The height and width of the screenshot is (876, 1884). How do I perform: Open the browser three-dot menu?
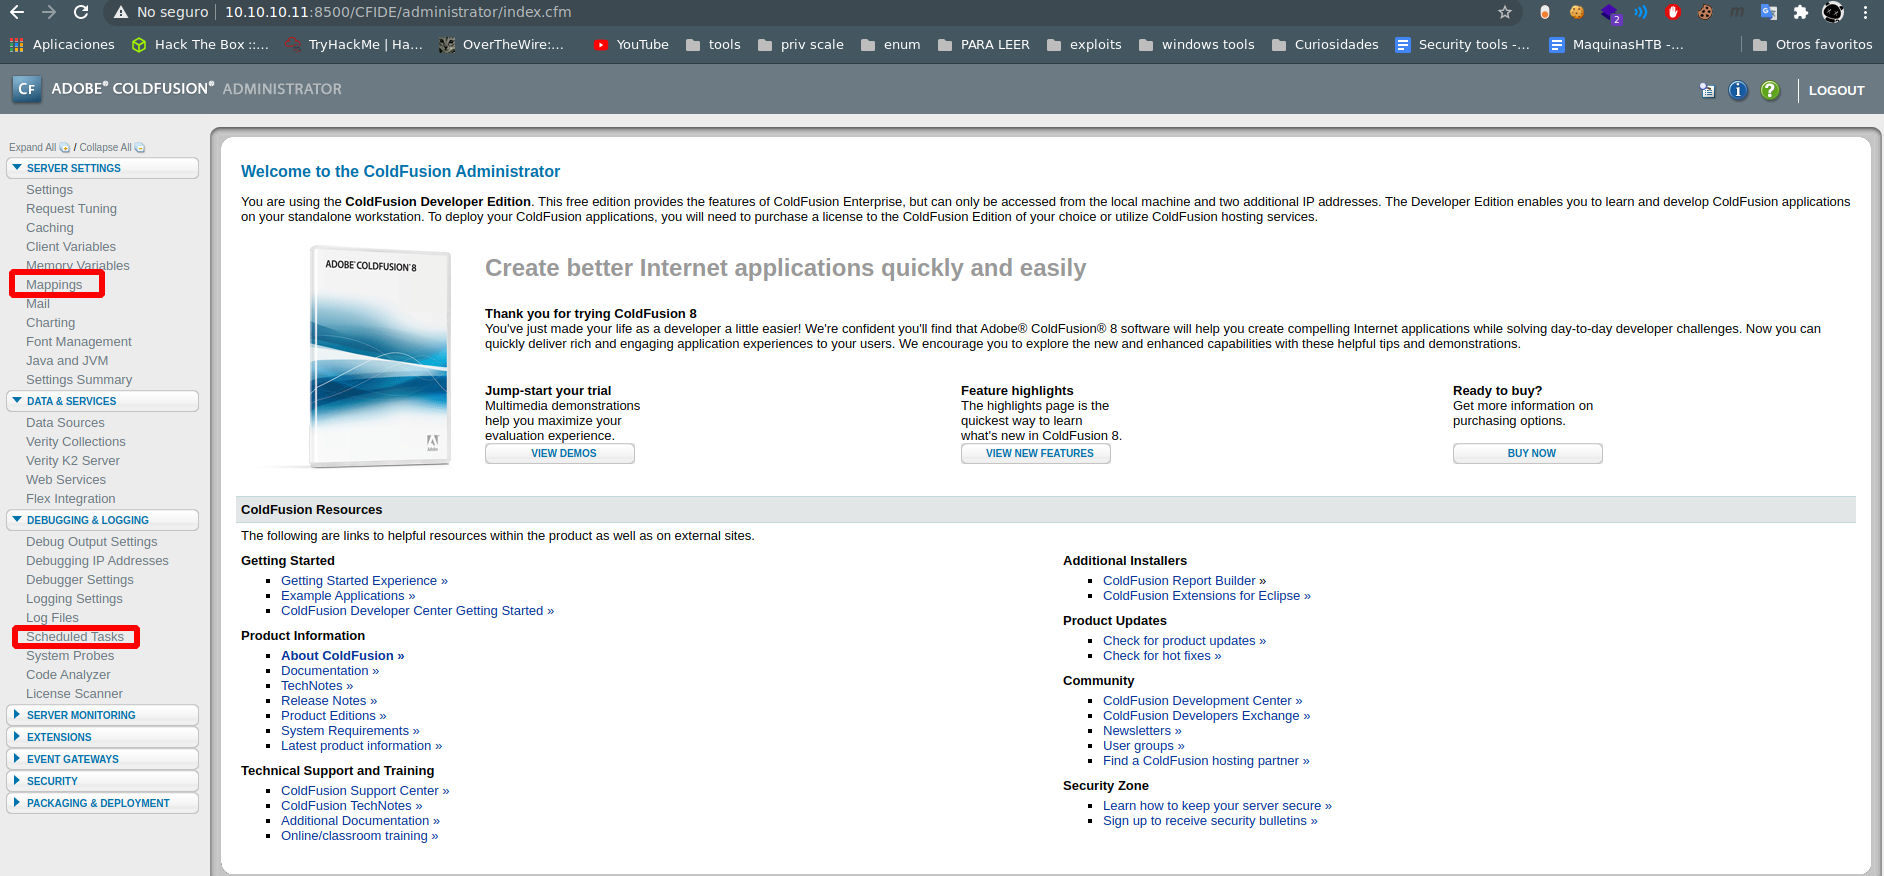[x=1865, y=12]
